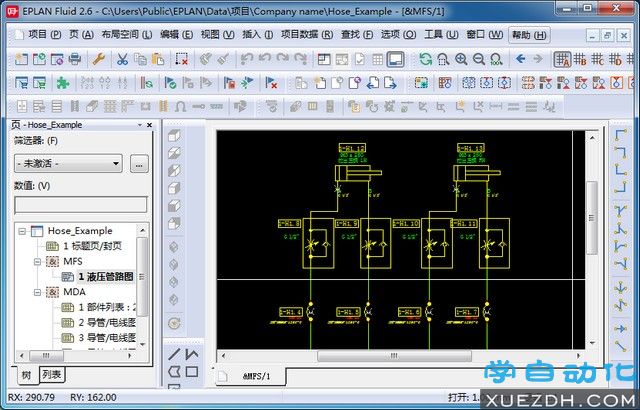Click the copy icon next to scissors
Viewport: 640px width, 410px height.
[140, 60]
